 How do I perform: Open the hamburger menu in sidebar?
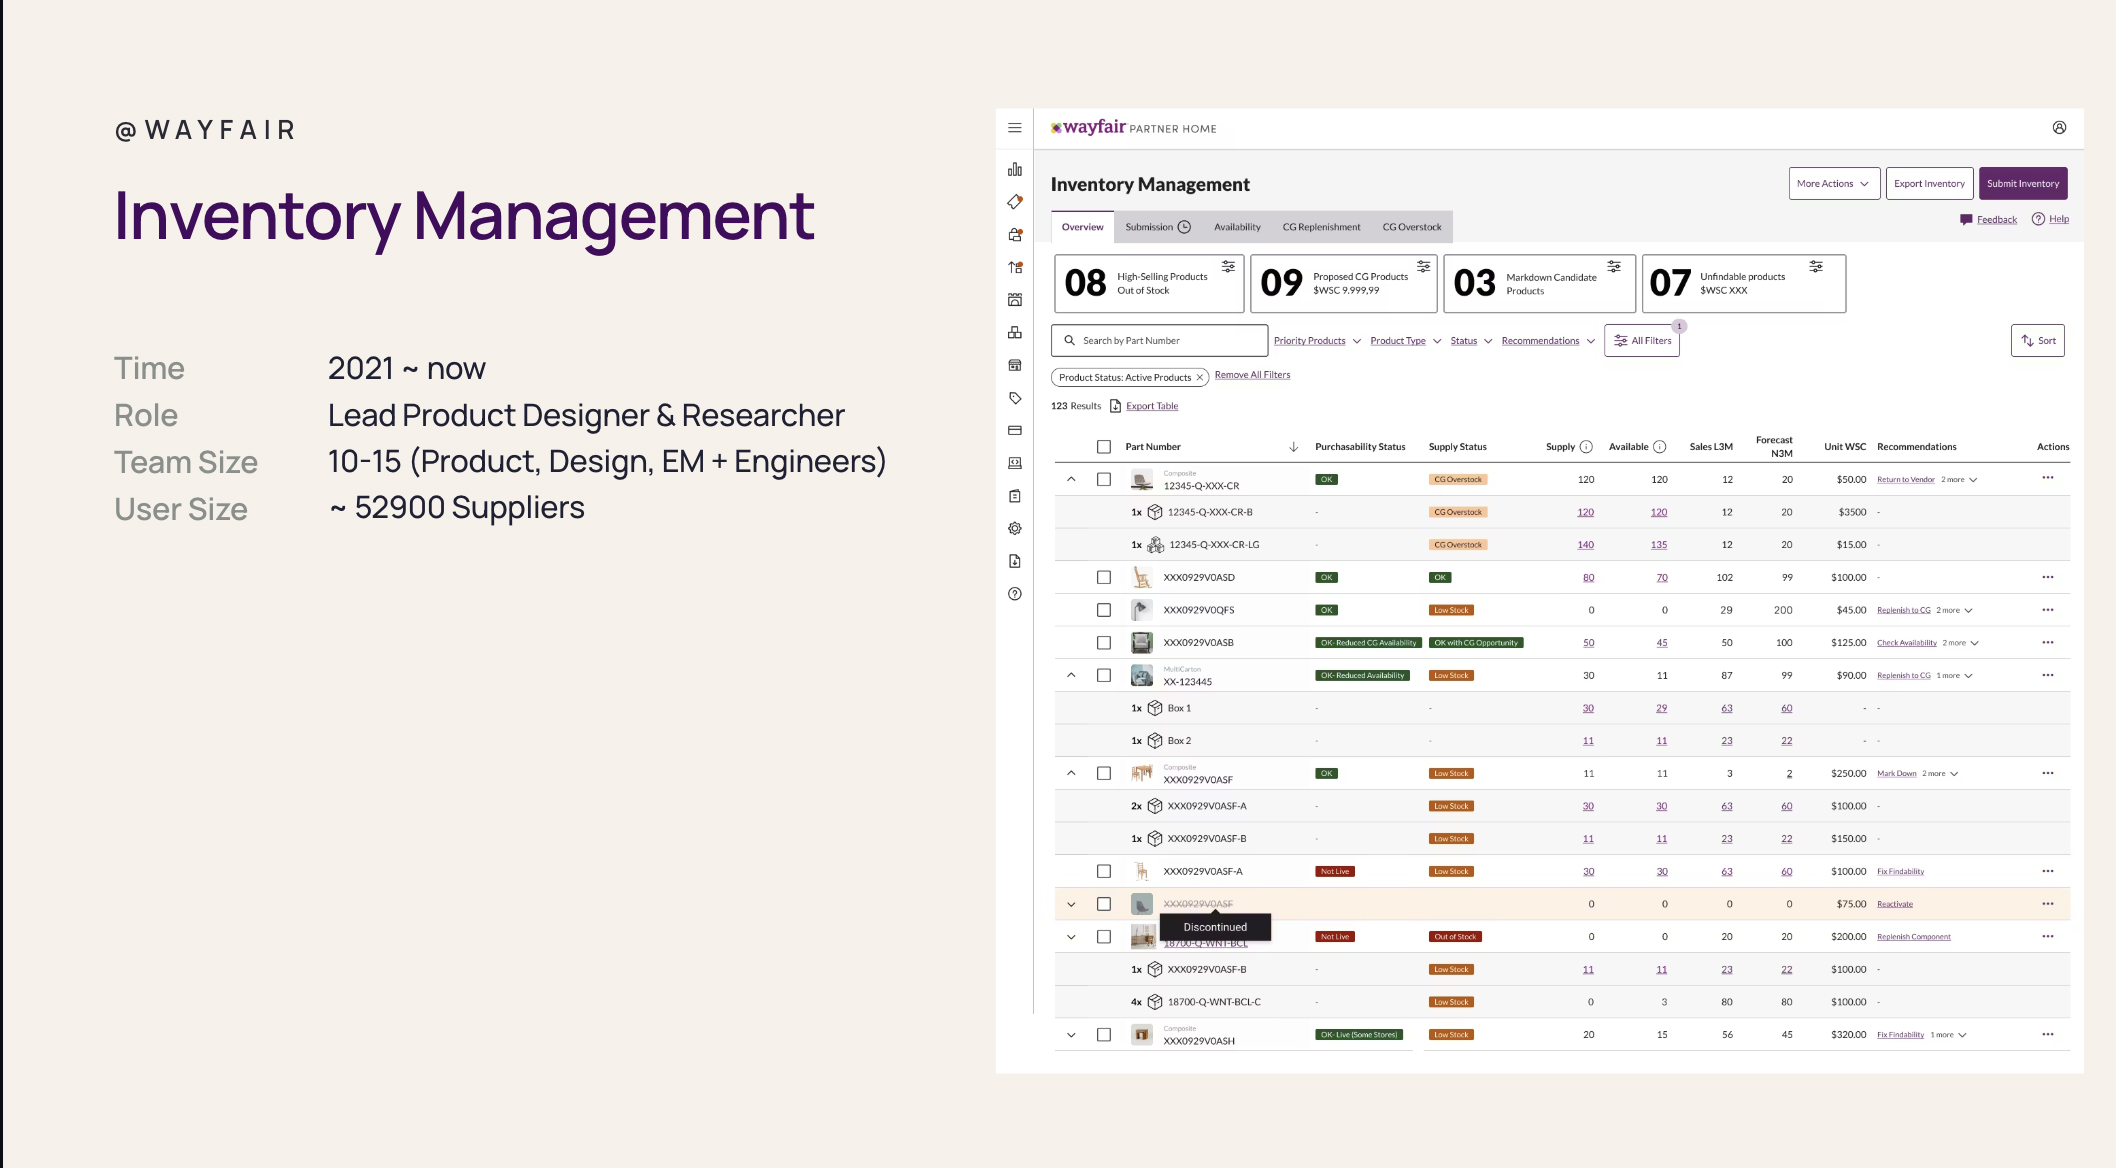click(1015, 128)
